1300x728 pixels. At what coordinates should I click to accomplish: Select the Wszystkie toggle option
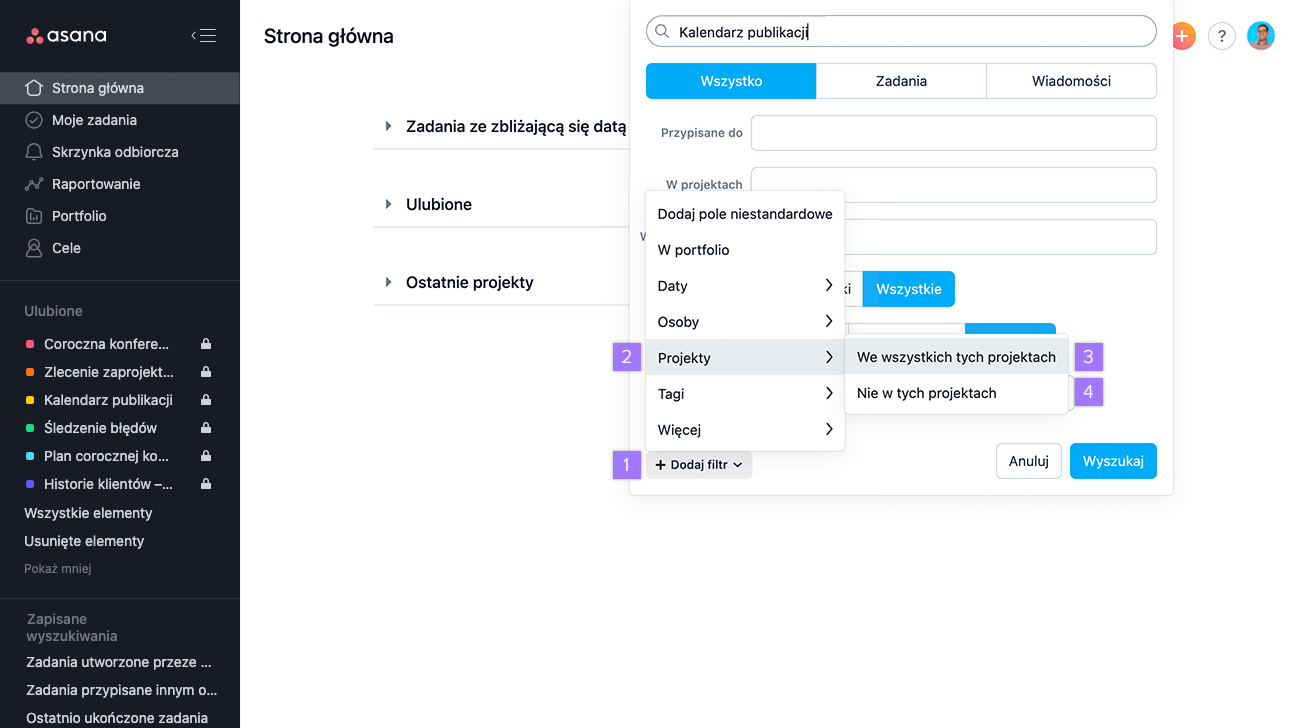[x=909, y=289]
